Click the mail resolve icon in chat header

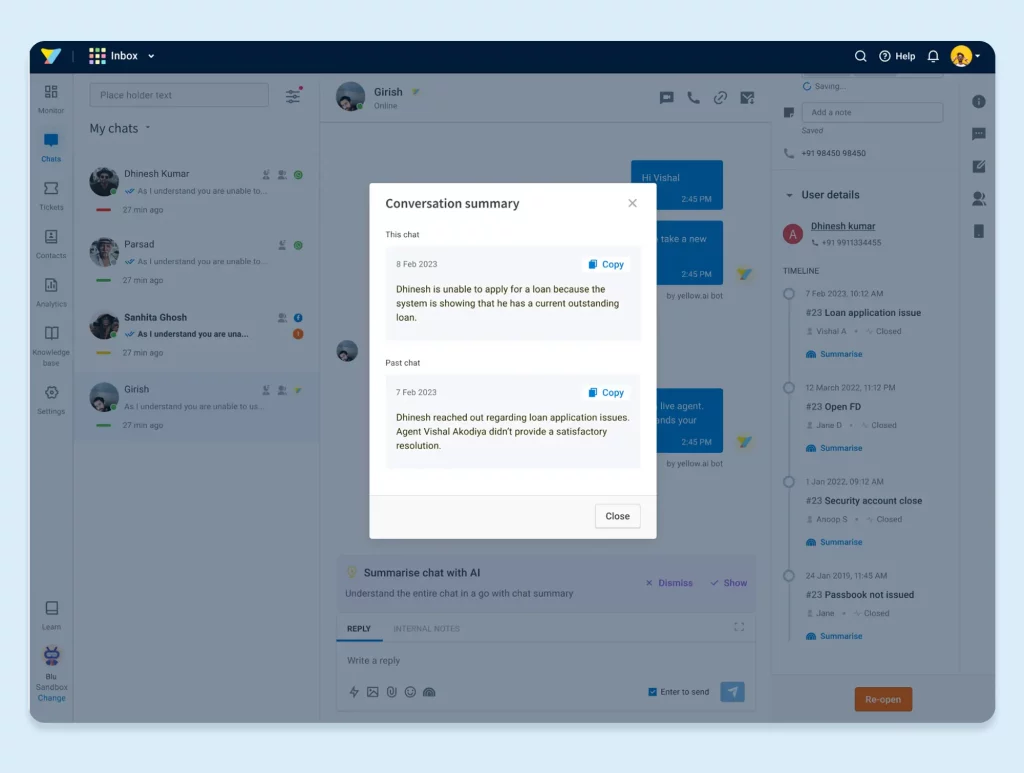747,98
